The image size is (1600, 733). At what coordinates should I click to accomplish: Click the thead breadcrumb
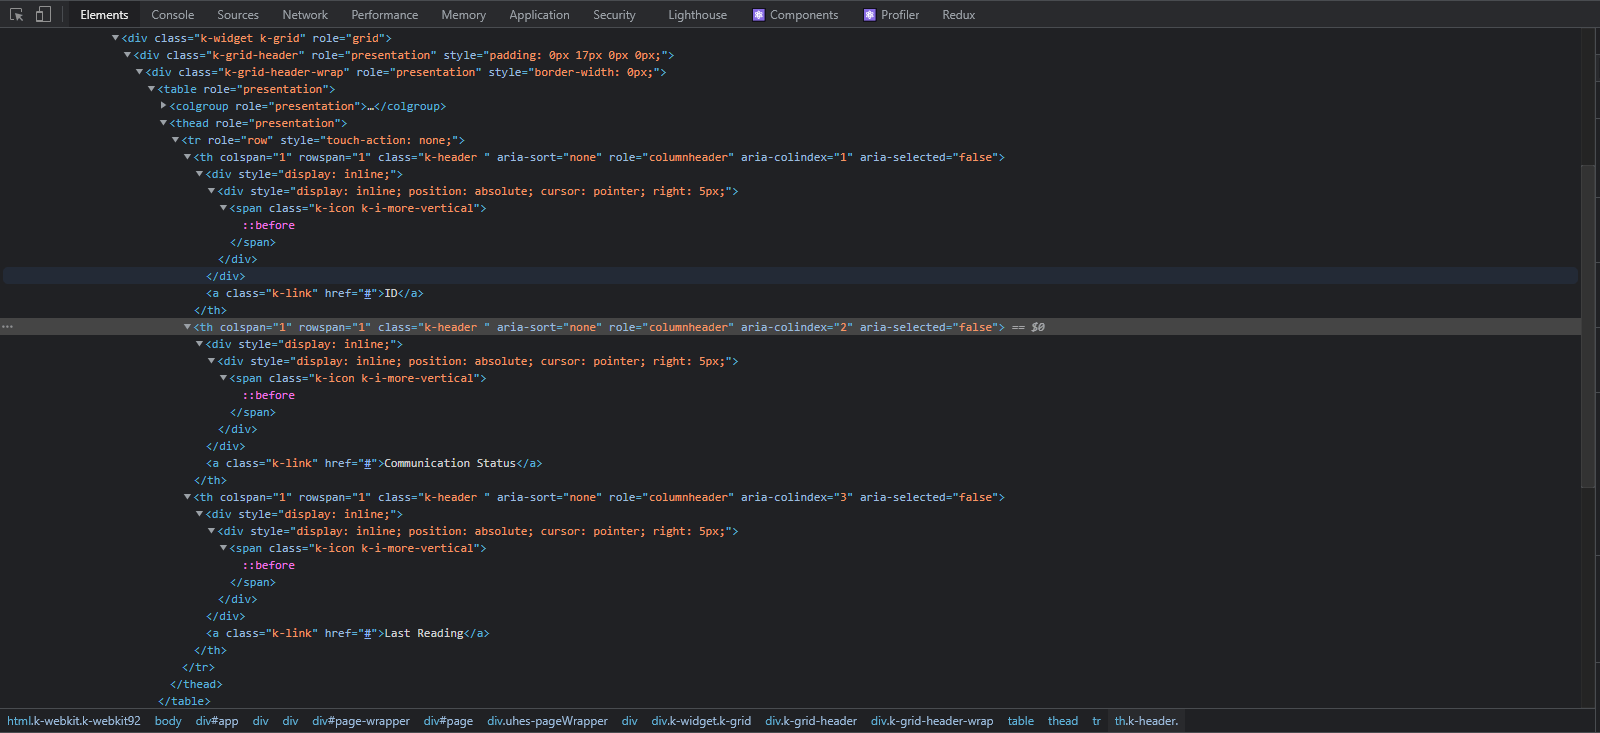tap(1063, 721)
